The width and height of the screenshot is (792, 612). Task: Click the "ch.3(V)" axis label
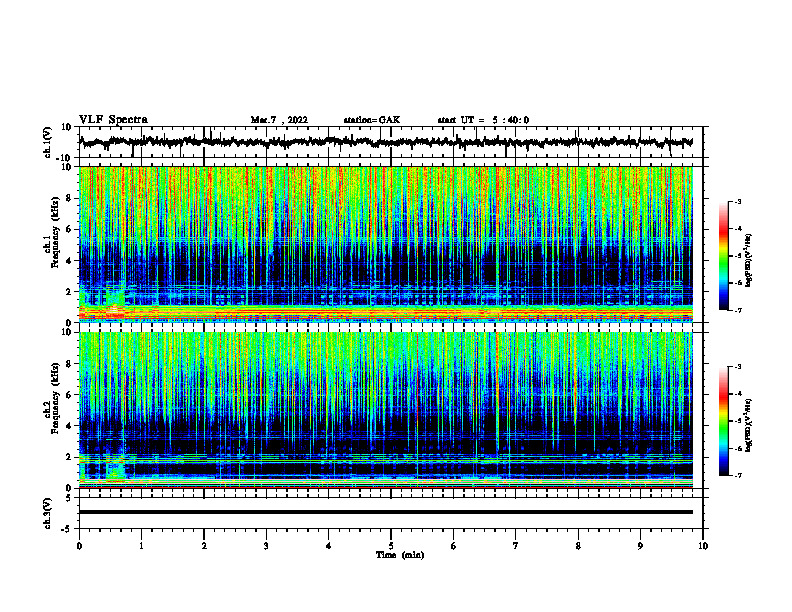[x=48, y=513]
